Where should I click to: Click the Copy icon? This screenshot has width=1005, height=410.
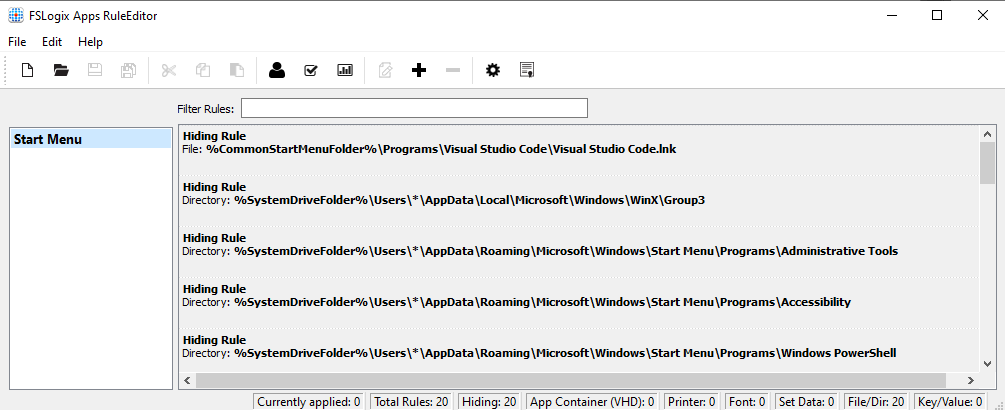click(x=203, y=70)
